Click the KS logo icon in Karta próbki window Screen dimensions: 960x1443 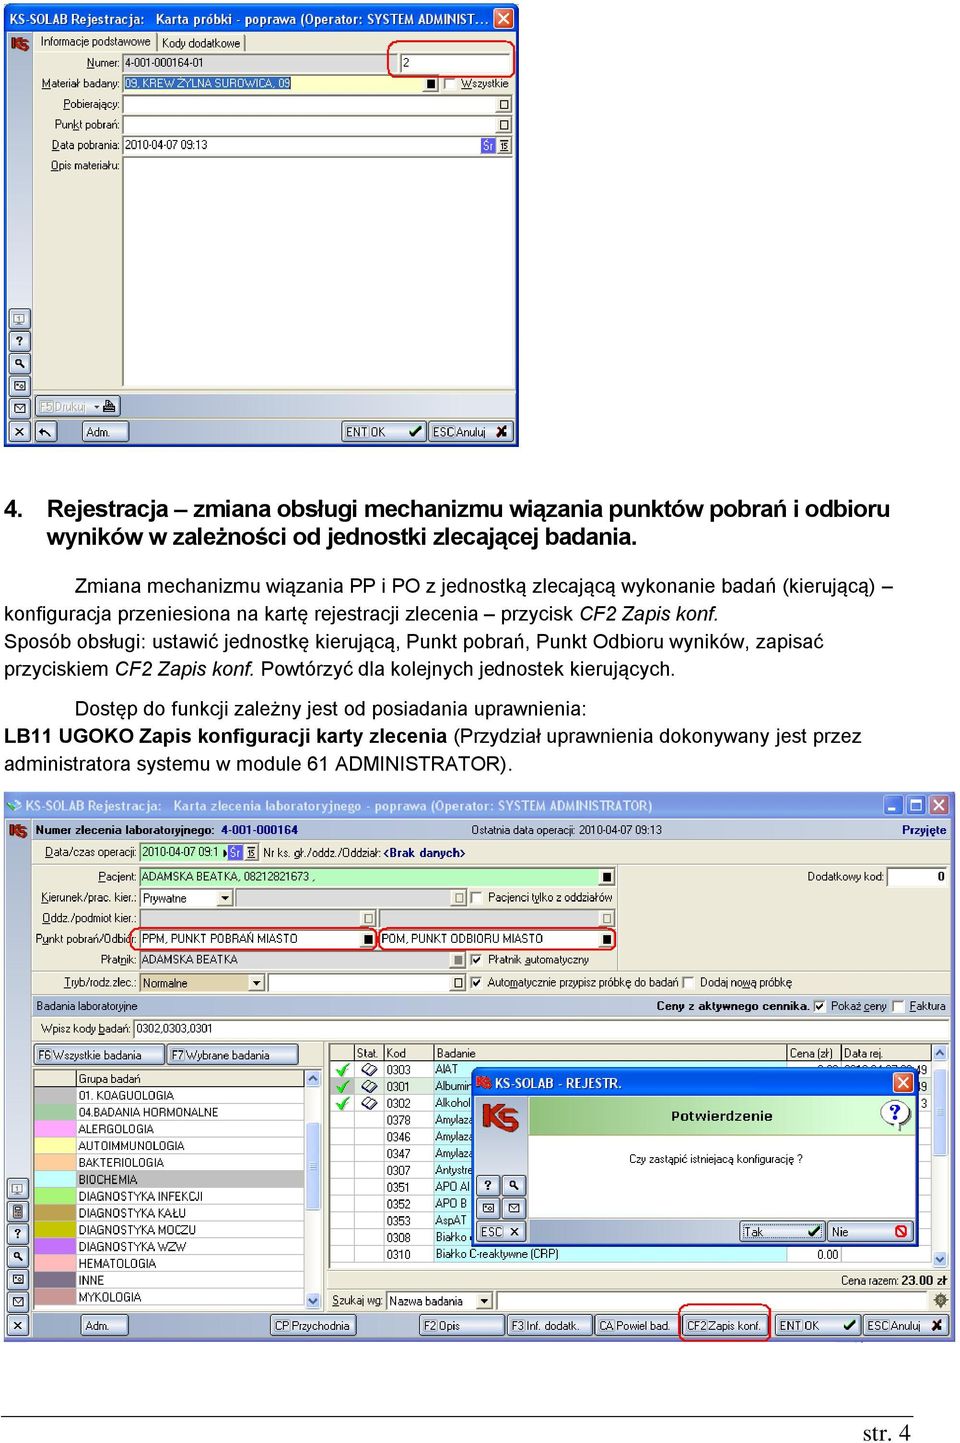(19, 43)
